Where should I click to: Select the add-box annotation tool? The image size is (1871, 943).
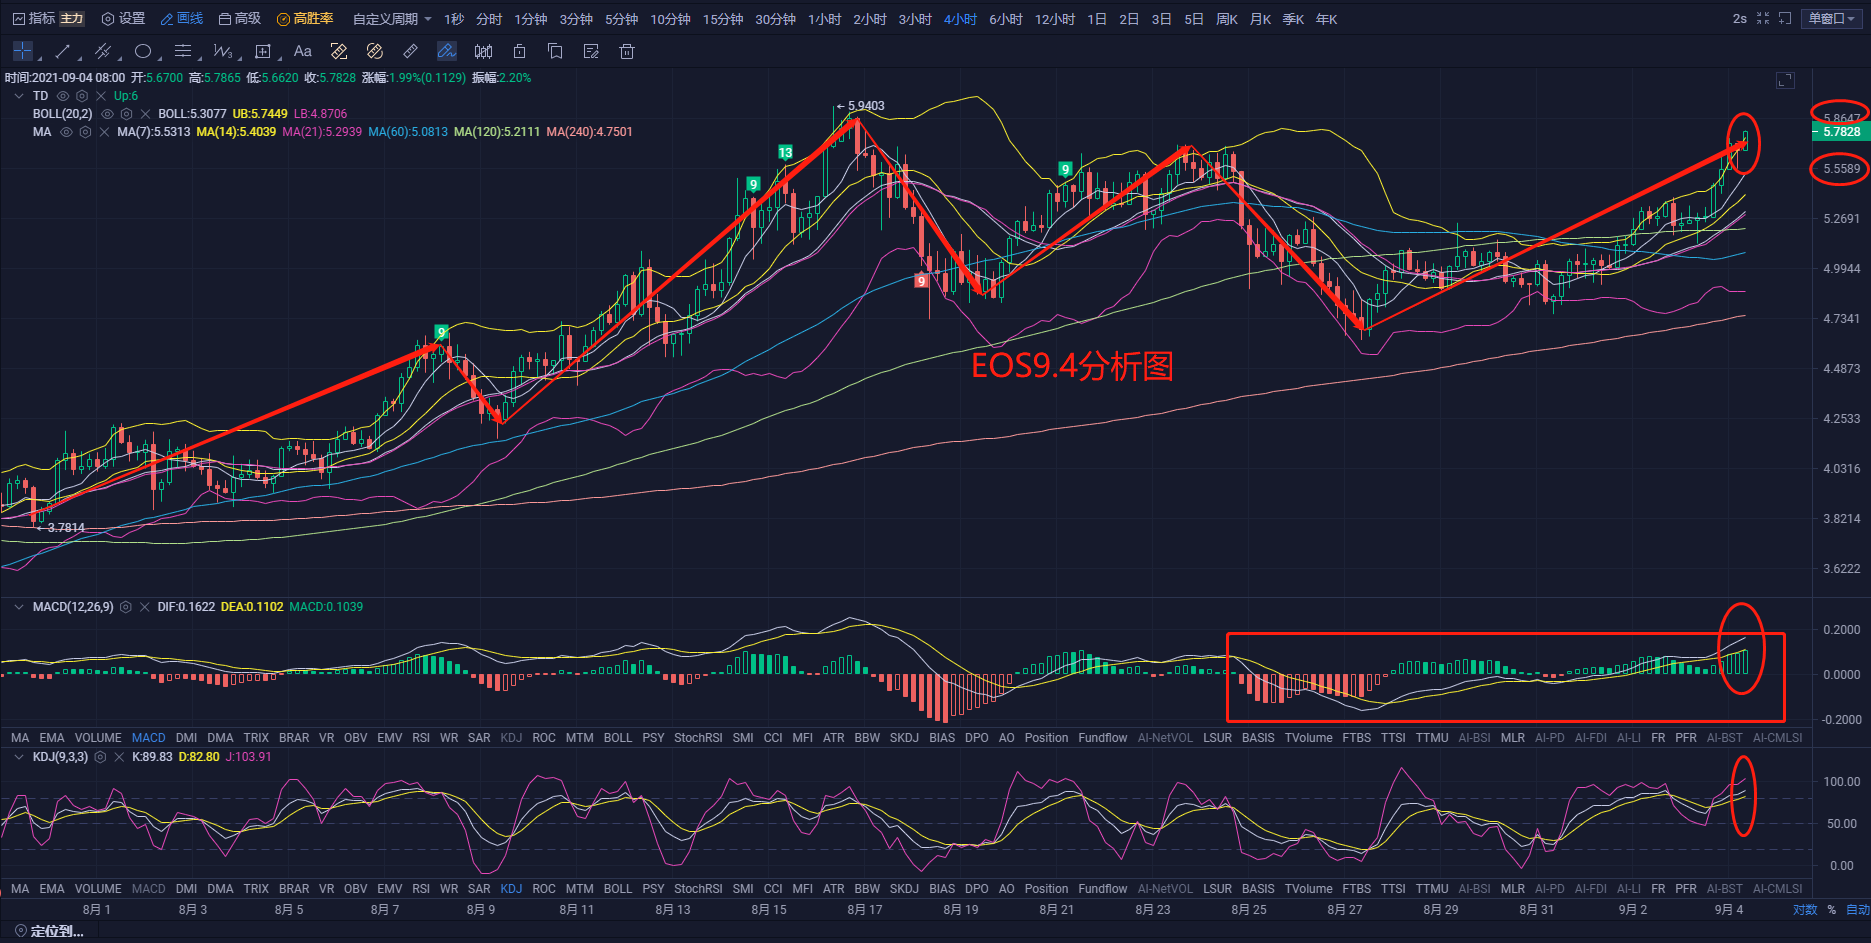pyautogui.click(x=263, y=51)
